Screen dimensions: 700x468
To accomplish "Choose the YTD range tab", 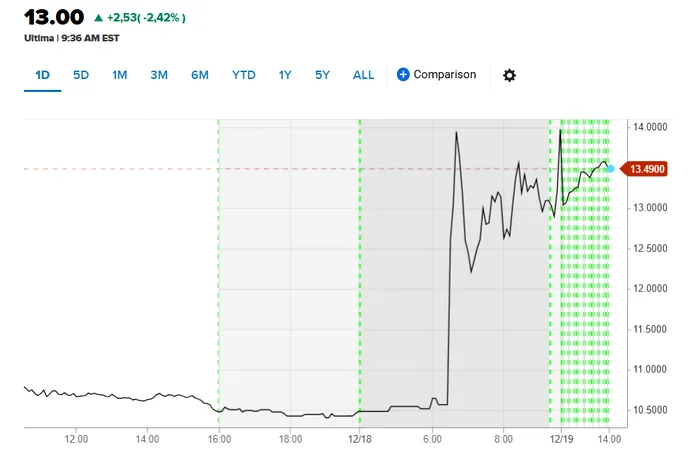I will coord(244,75).
